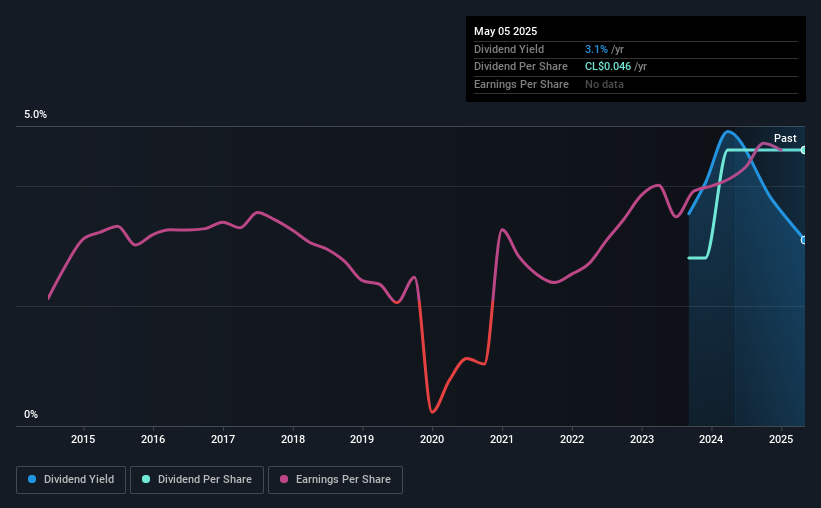Click the CL$0.046 dividend per share value
Screen dimensions: 821x508
[x=608, y=67]
